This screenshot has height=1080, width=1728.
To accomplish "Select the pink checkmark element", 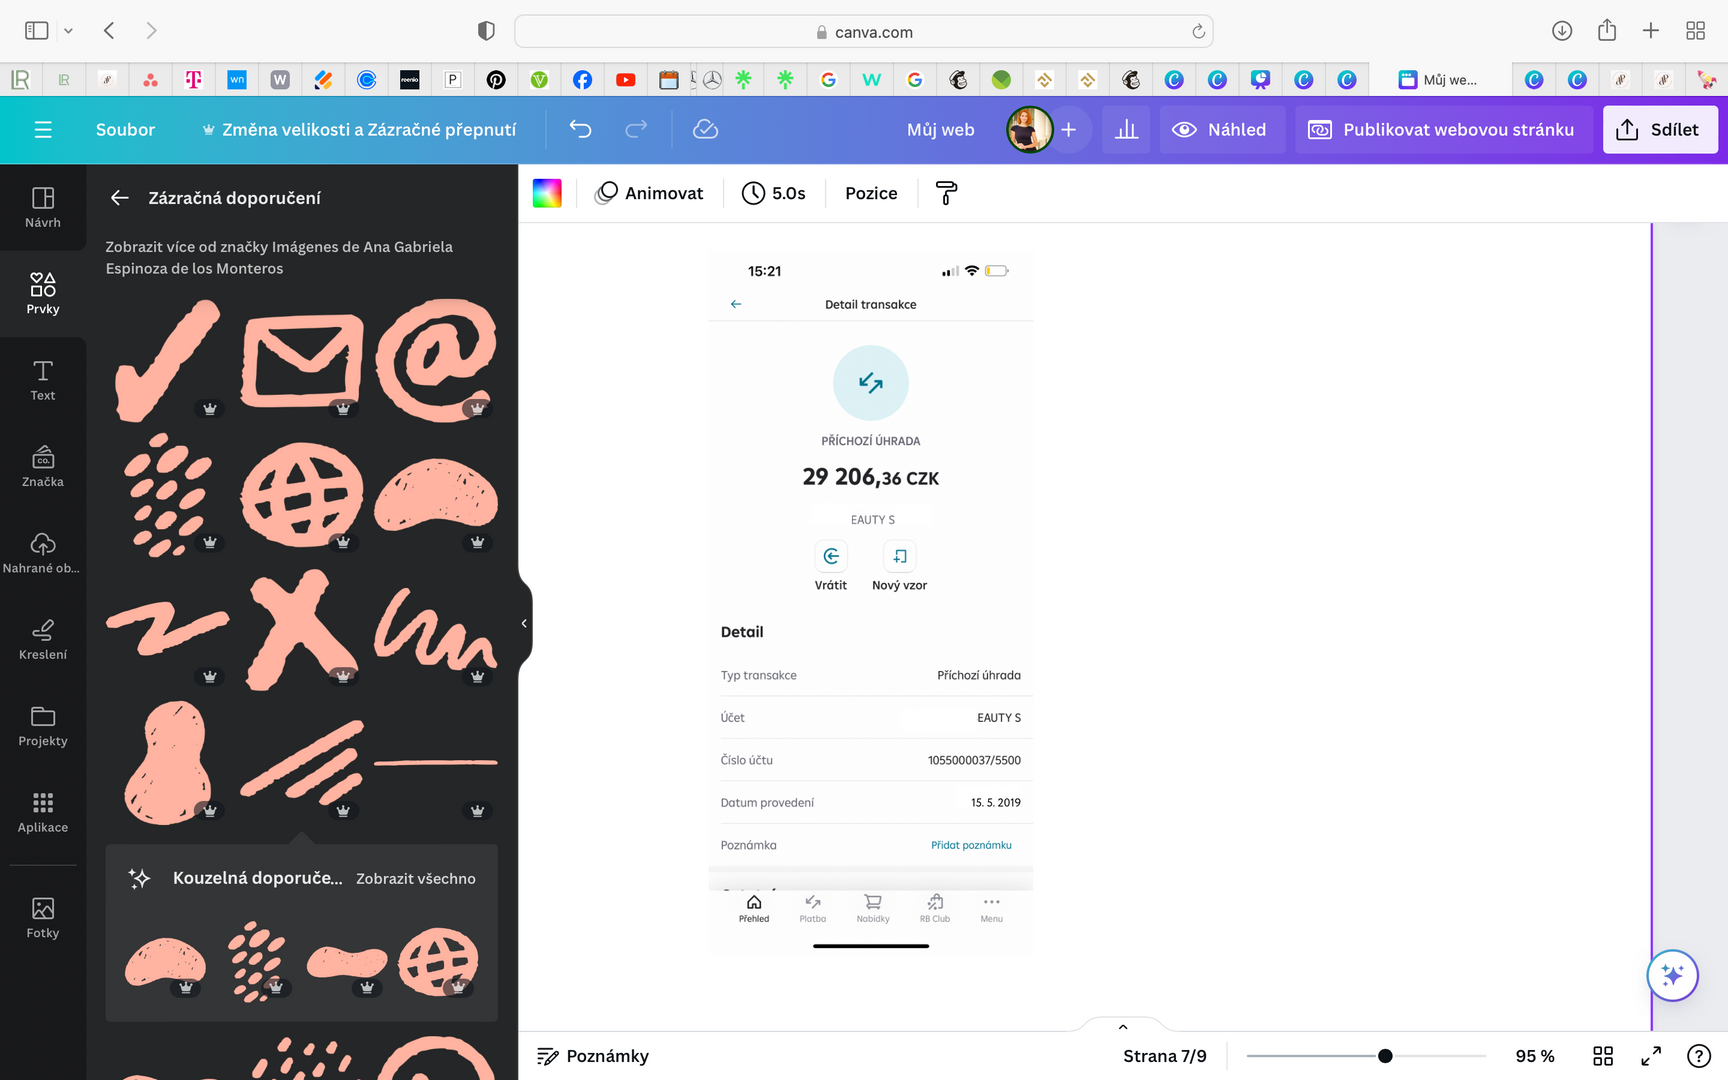I will pos(166,360).
